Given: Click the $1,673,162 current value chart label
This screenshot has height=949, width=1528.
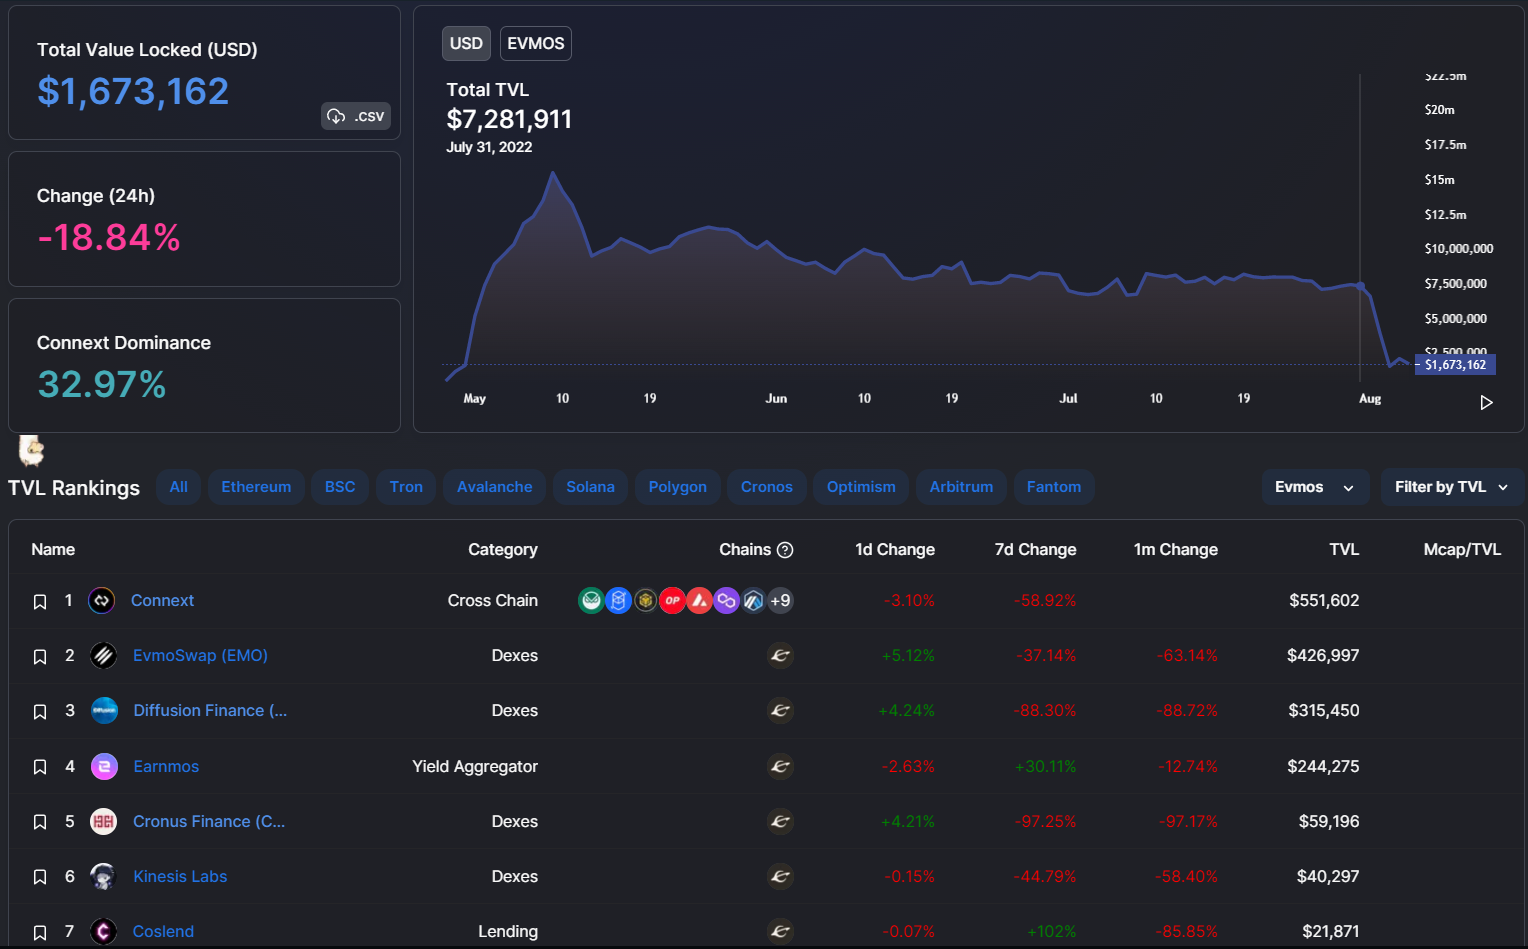Looking at the screenshot, I should 1456,365.
